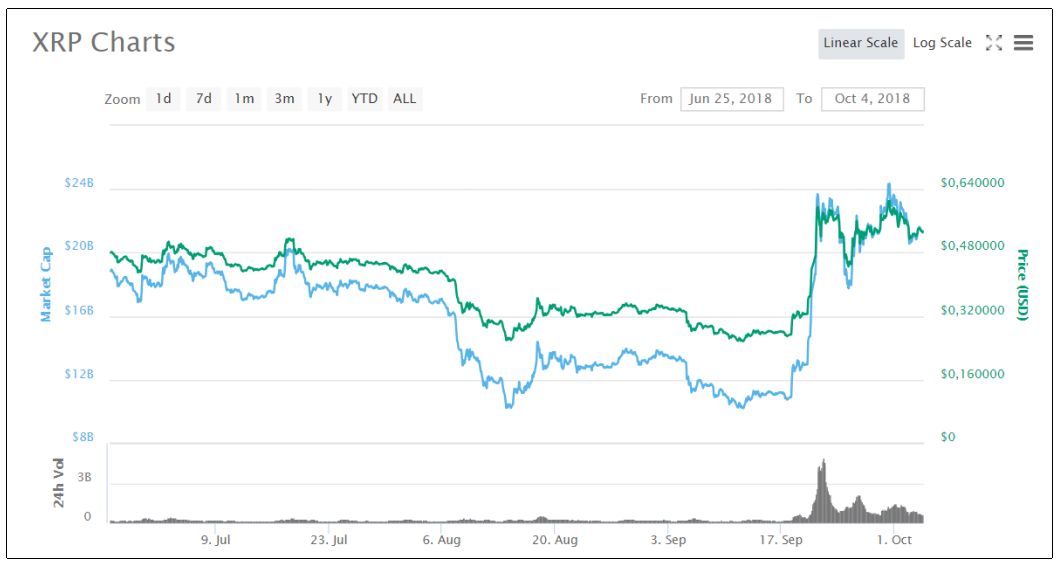Set zoom range to 1d
The image size is (1059, 564).
(x=163, y=99)
